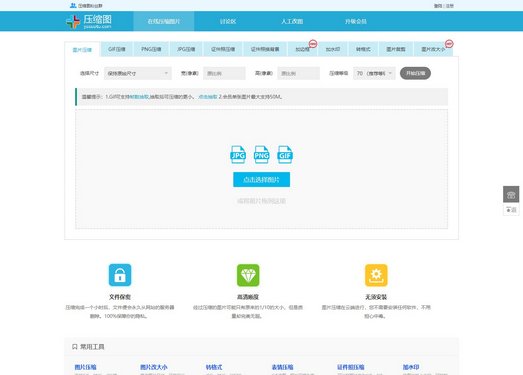
Task: Open the 图片改大小 link under 常用工具
Action: coord(154,367)
